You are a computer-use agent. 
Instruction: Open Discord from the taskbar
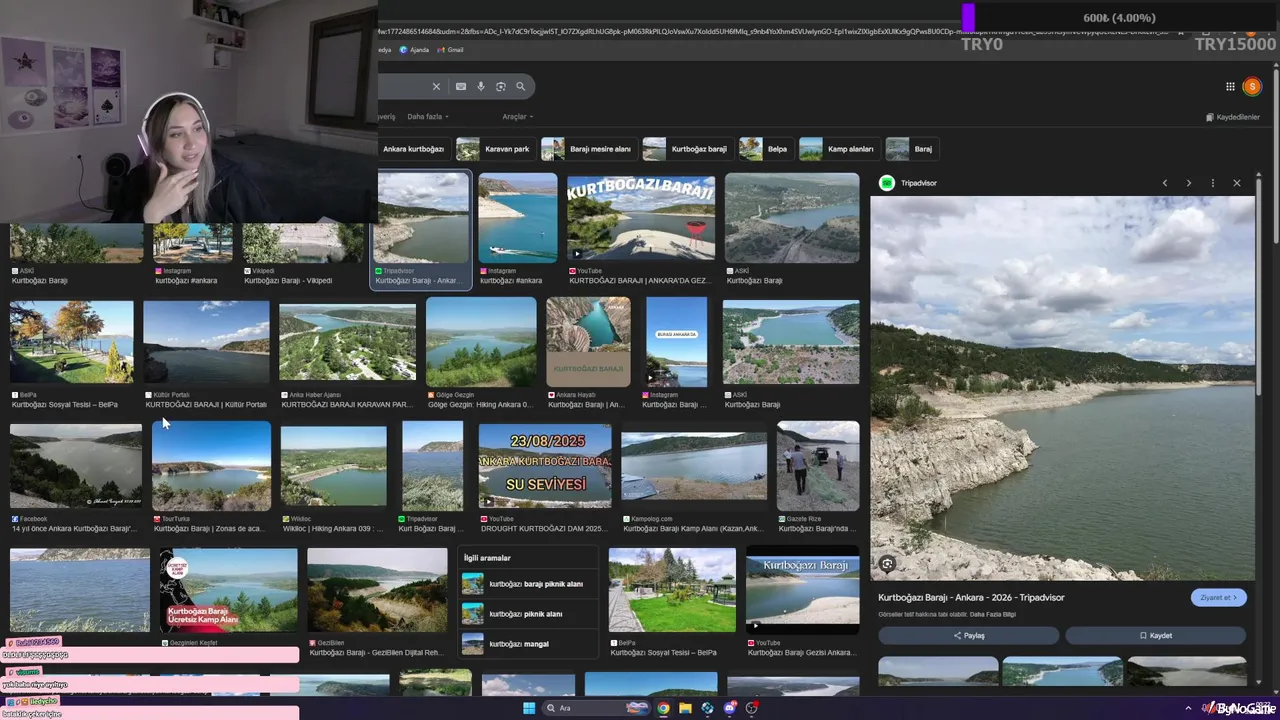click(730, 708)
